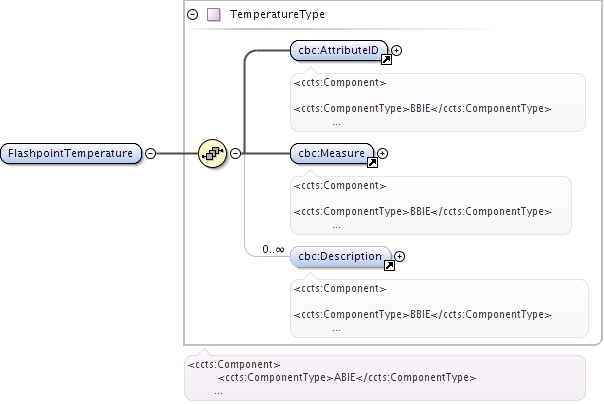Click the ABIE annotation below TemperatureType

[x=385, y=378]
